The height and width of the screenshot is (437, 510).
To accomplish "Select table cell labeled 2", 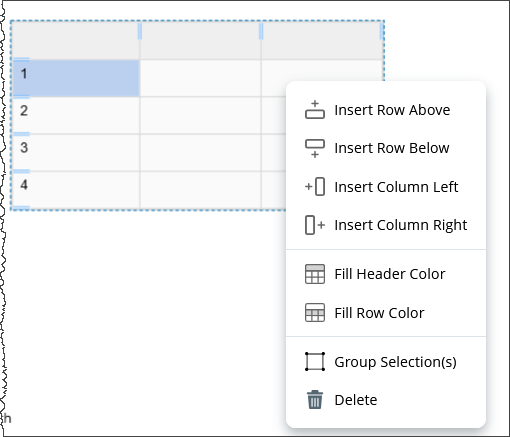I will coord(76,115).
